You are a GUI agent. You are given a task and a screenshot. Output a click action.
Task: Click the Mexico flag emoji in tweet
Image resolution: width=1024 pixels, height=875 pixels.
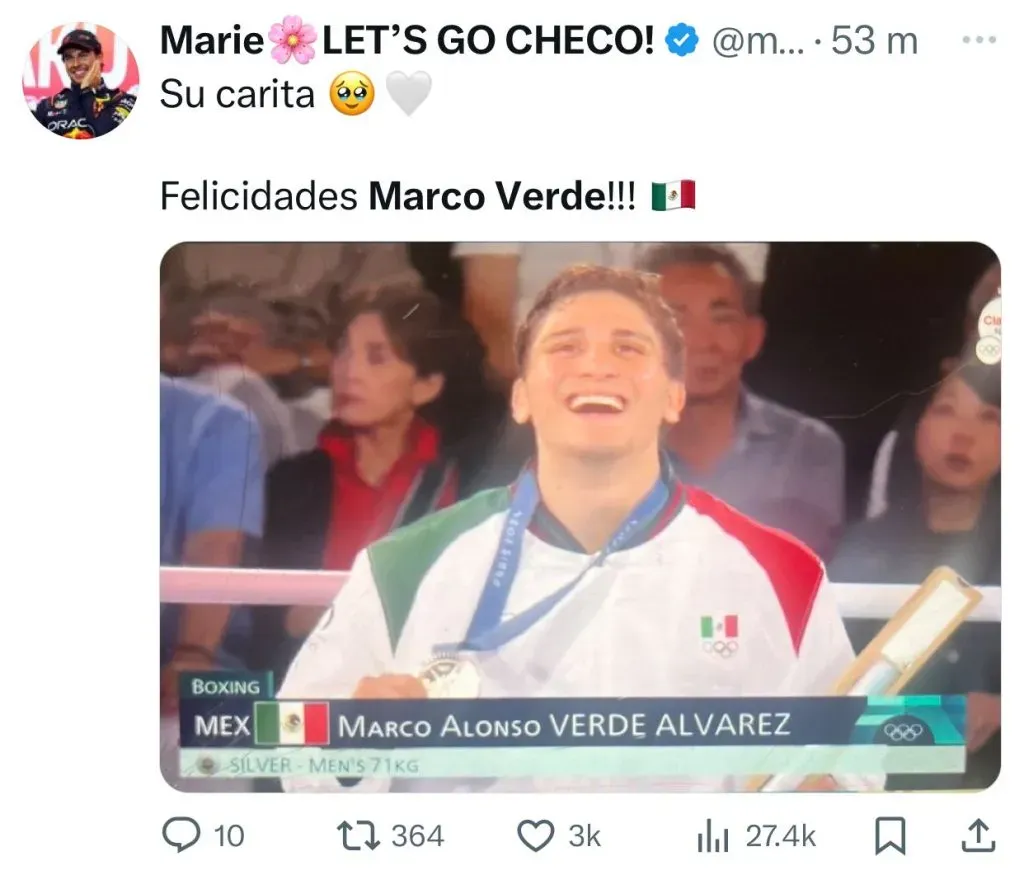click(x=673, y=195)
